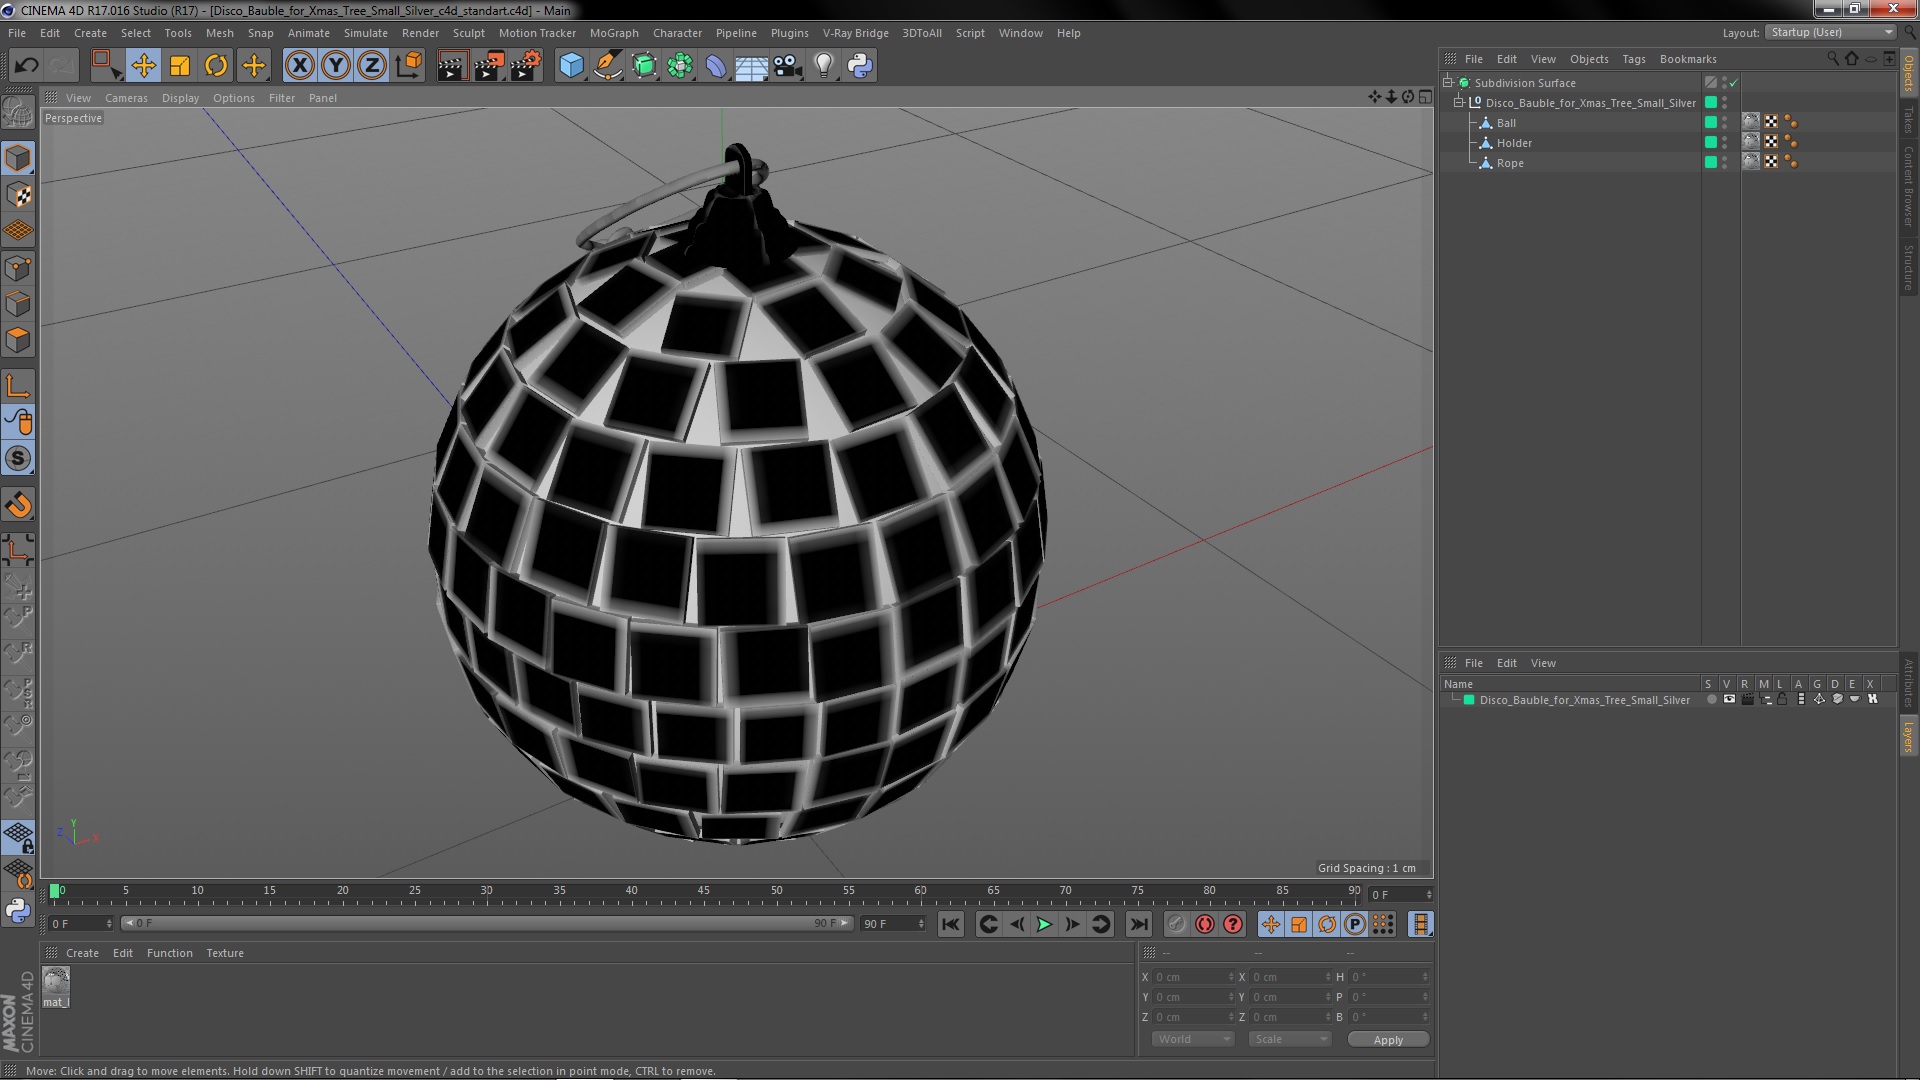
Task: Add a Cube primitive object
Action: pyautogui.click(x=571, y=66)
